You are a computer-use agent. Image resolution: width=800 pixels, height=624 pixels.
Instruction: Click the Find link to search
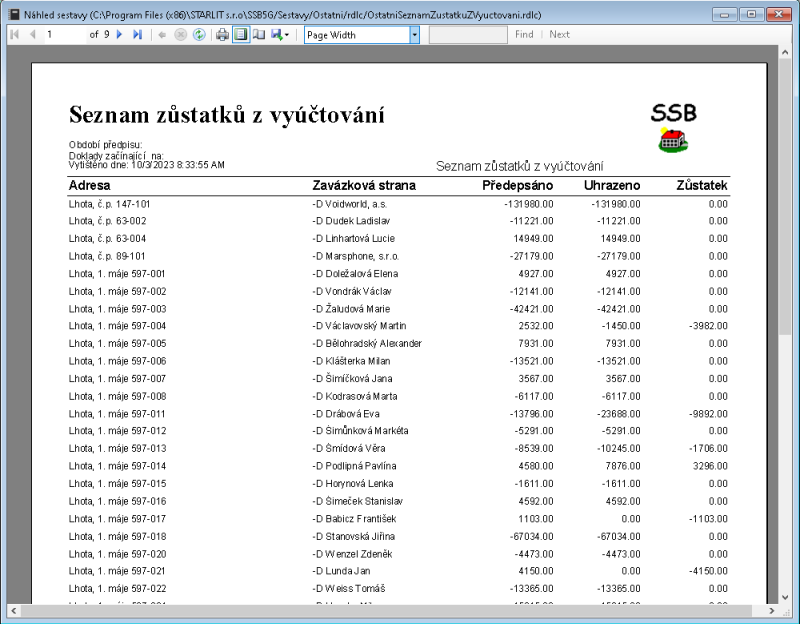pos(524,34)
